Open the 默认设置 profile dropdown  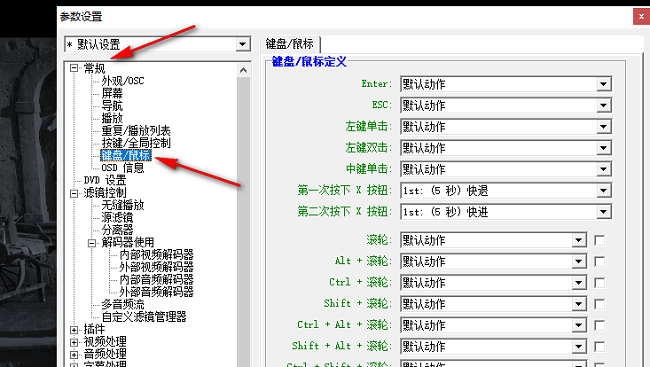pos(243,44)
